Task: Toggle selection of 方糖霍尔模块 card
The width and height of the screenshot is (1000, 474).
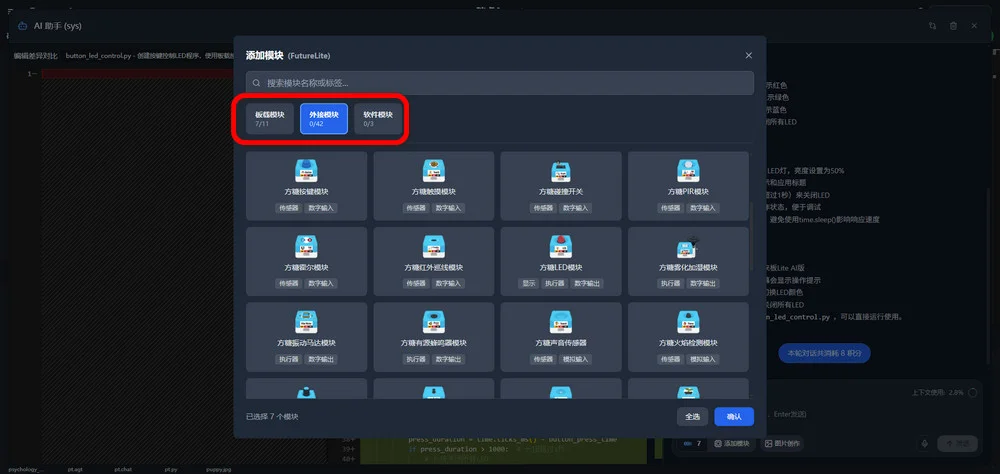Action: tap(306, 262)
